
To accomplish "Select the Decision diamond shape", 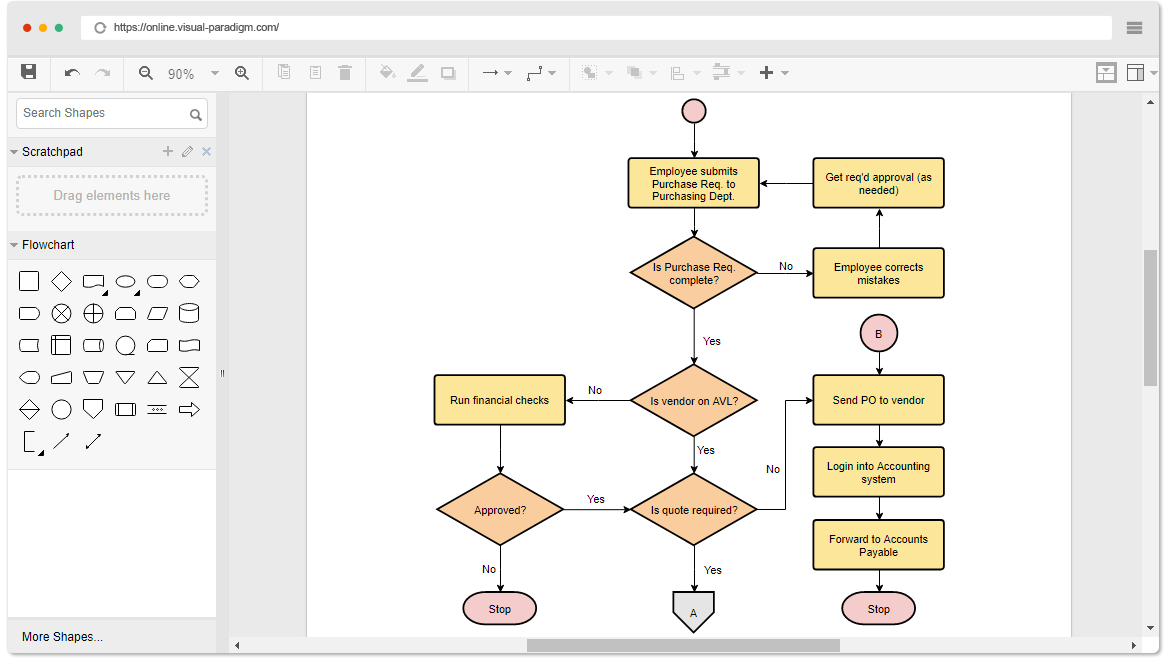I will (x=62, y=281).
